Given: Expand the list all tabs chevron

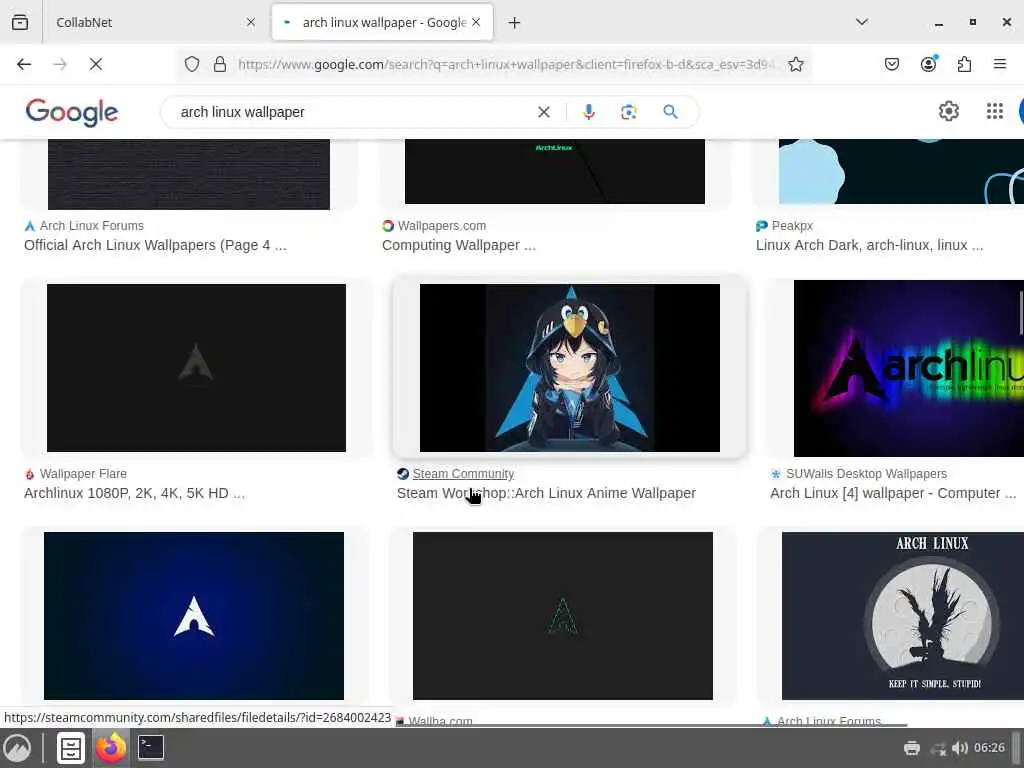Looking at the screenshot, I should pyautogui.click(x=862, y=22).
